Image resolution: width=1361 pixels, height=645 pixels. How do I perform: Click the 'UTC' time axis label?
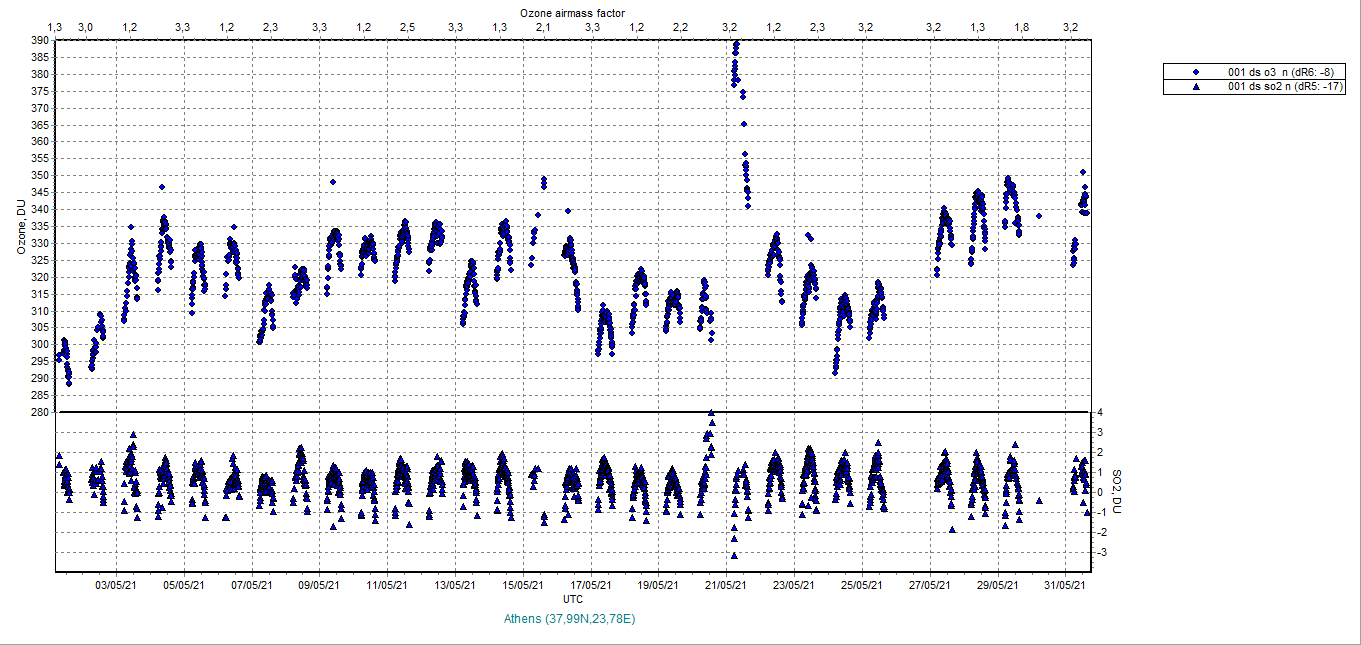(x=573, y=599)
